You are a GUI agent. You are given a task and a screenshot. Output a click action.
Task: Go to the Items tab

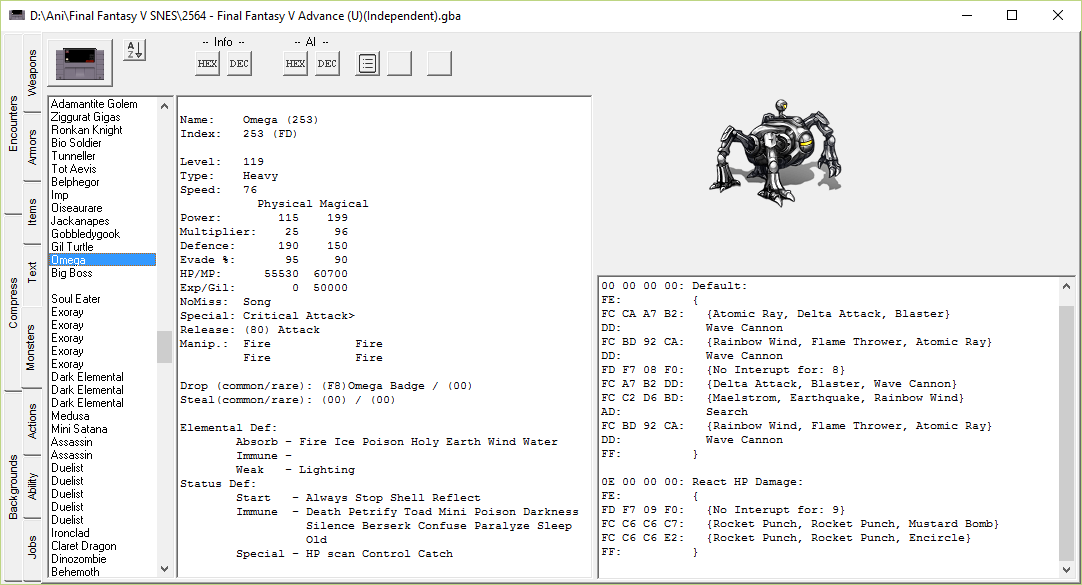click(32, 212)
